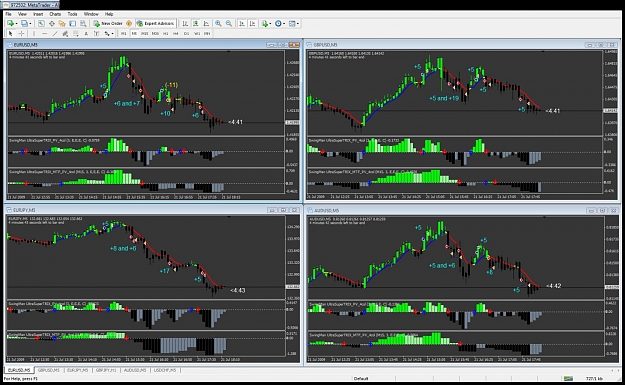Switch to the D1 timeframe
625x385 pixels.
pyautogui.click(x=186, y=33)
